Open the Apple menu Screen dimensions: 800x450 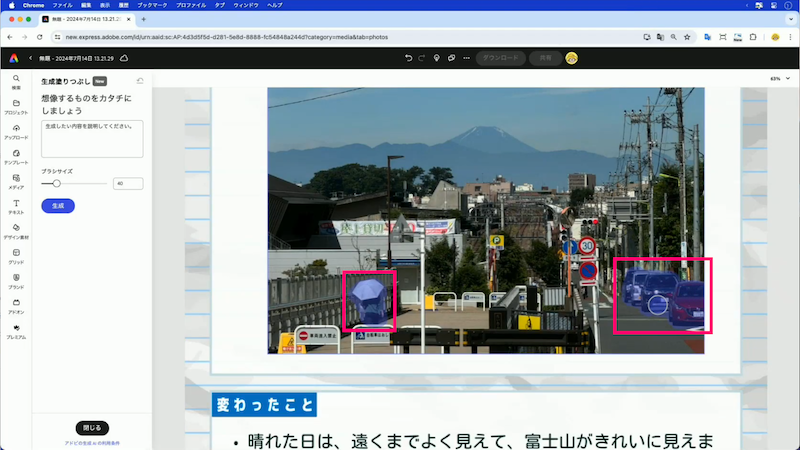click(x=12, y=5)
